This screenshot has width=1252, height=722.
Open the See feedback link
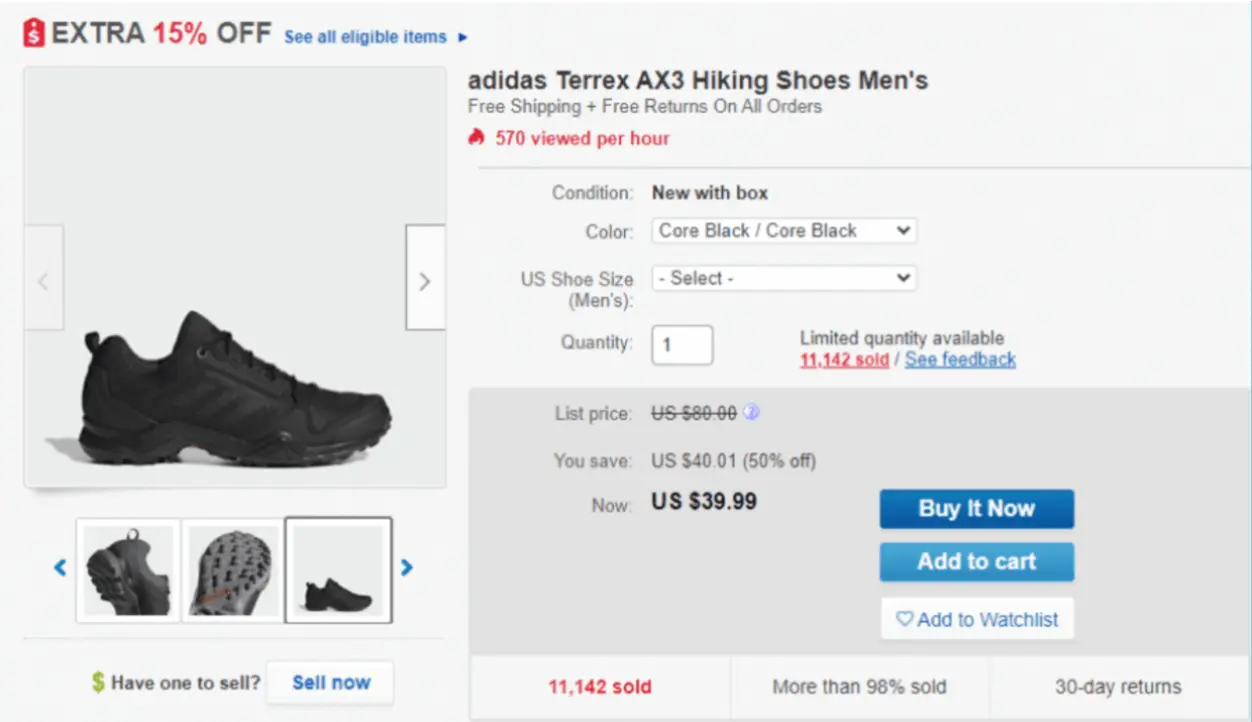pyautogui.click(x=960, y=360)
